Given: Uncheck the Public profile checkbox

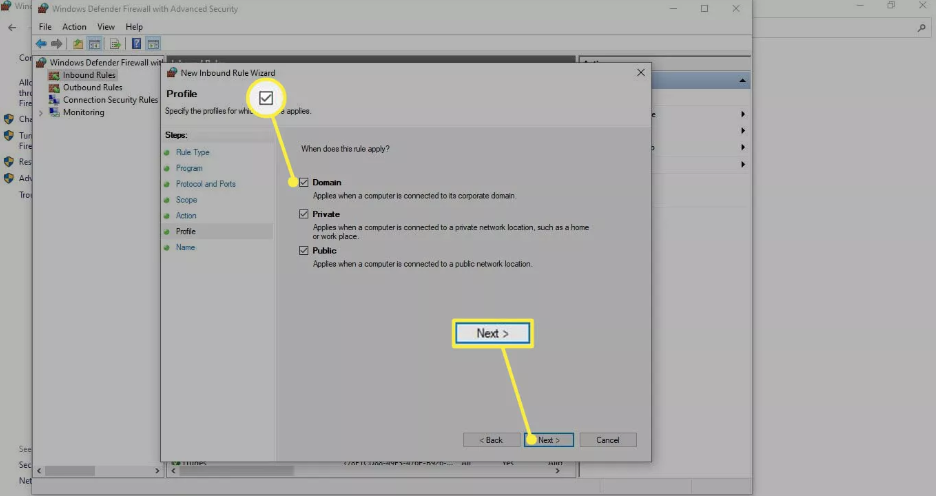Looking at the screenshot, I should coord(304,251).
